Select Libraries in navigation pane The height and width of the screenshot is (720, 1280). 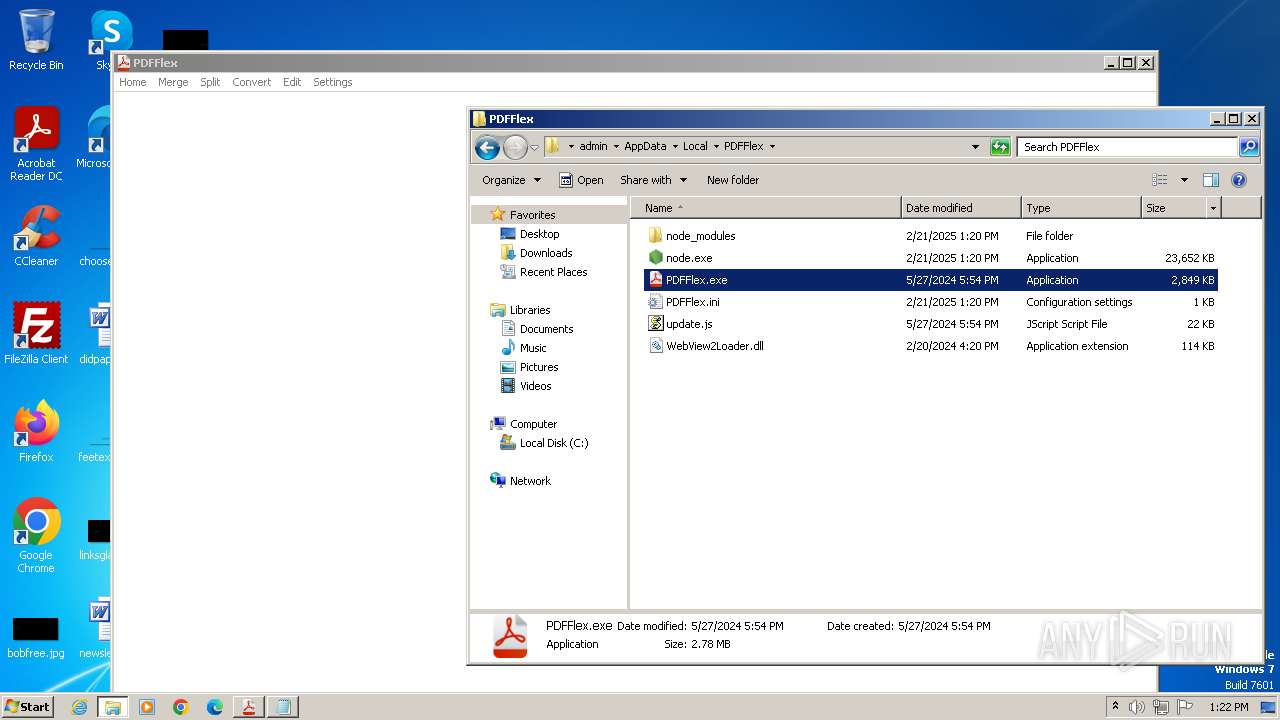click(530, 310)
